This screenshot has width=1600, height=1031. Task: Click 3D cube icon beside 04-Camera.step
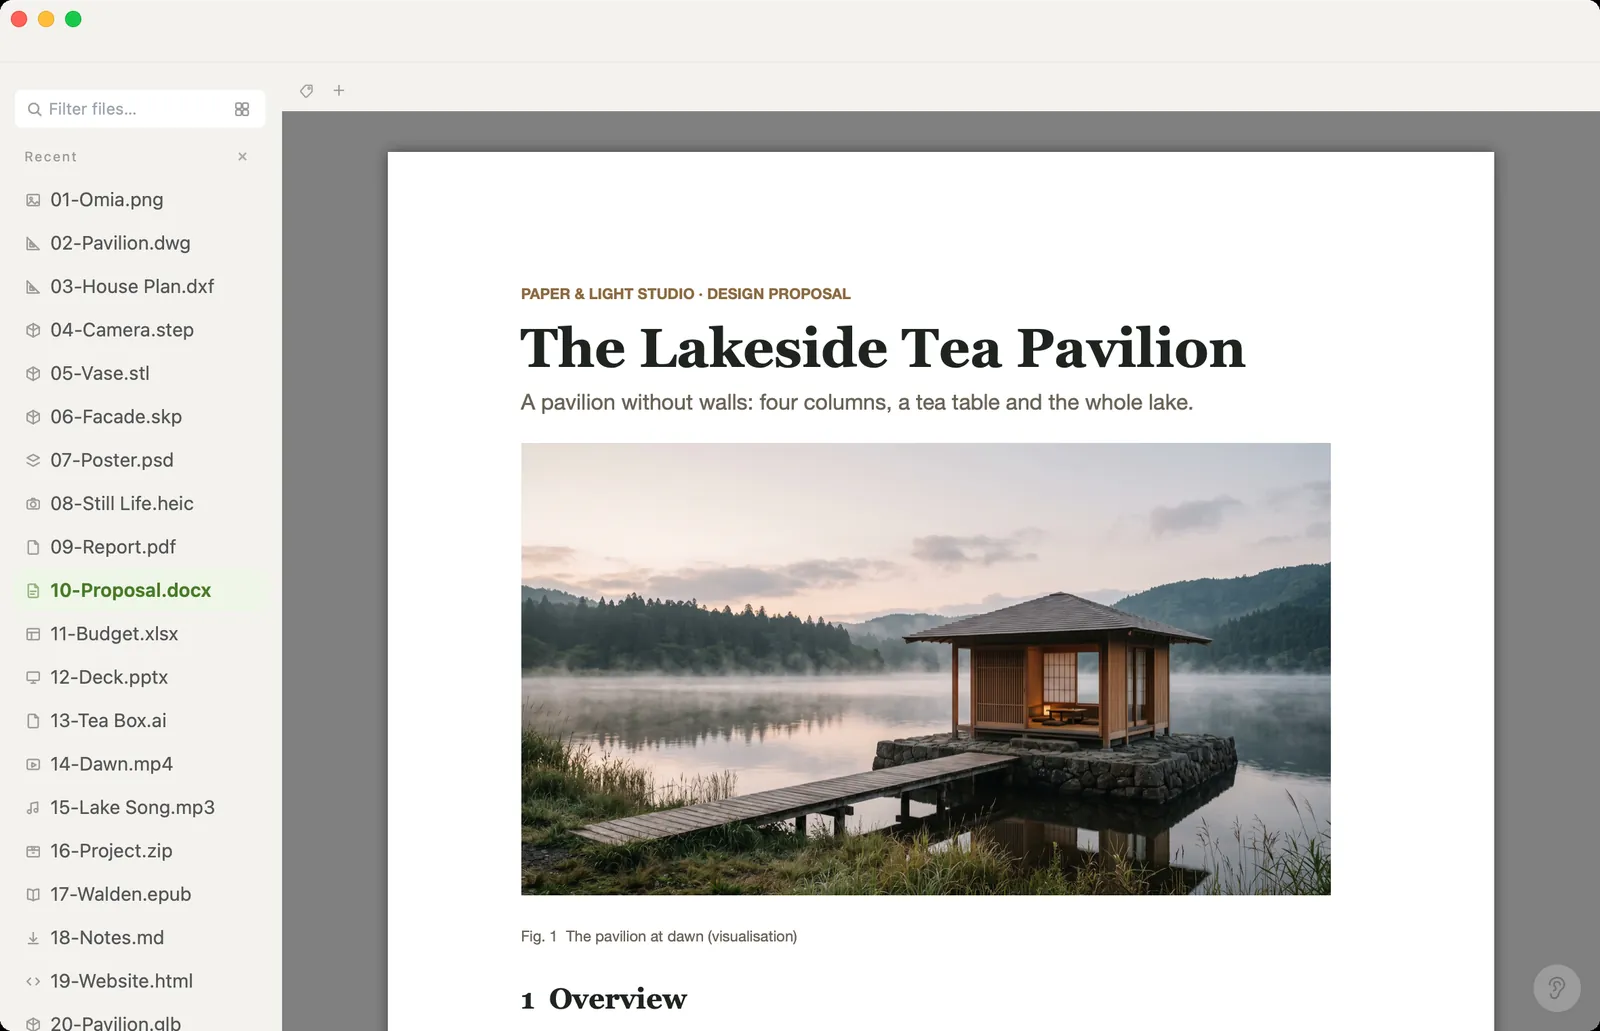pyautogui.click(x=33, y=330)
